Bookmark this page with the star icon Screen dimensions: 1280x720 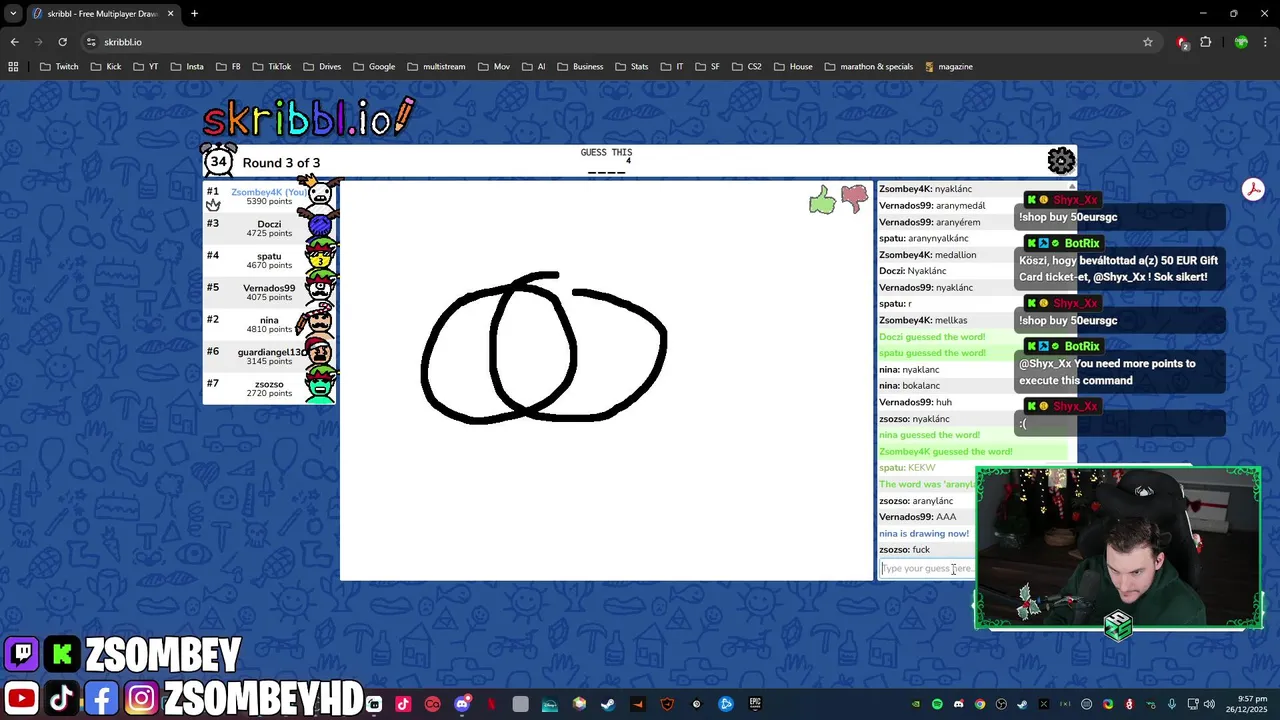point(1148,42)
